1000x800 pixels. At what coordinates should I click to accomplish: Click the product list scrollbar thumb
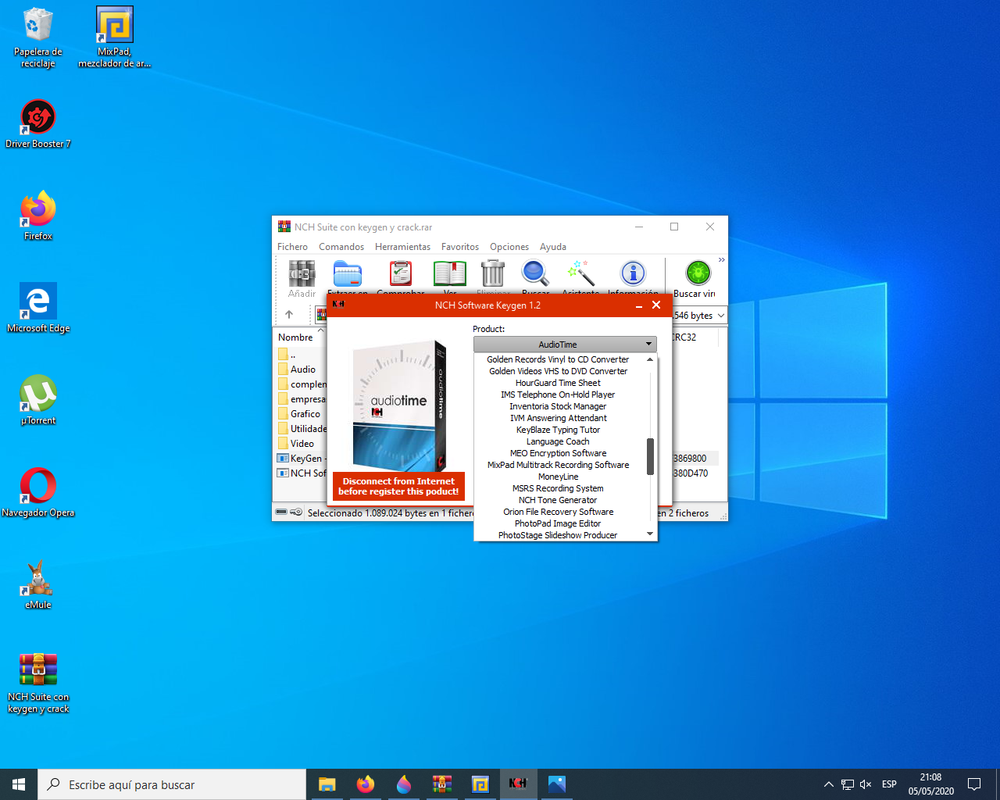click(650, 456)
